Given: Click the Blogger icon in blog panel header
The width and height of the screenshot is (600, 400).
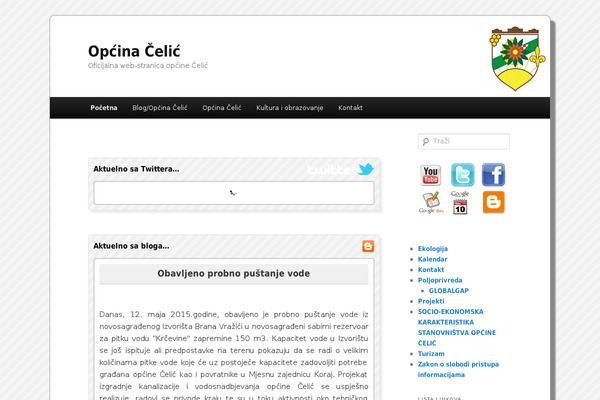Looking at the screenshot, I should 368,246.
